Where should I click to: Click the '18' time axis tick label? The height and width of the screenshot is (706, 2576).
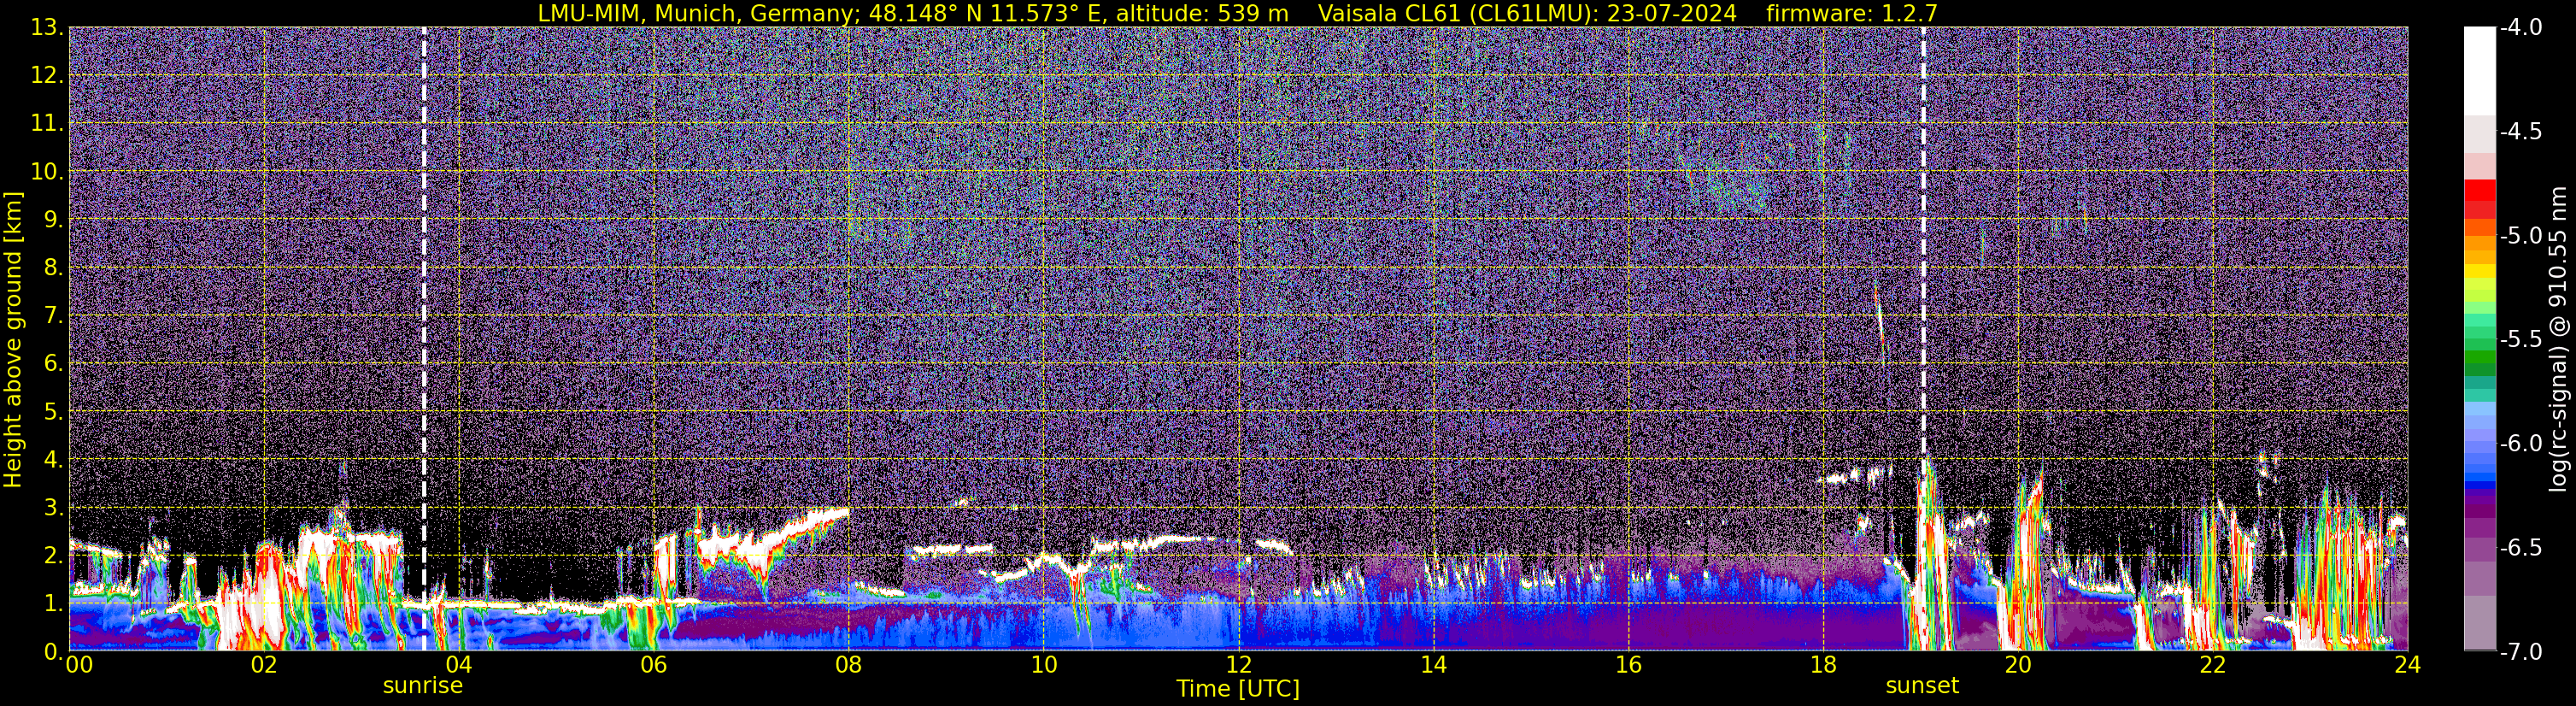click(x=1823, y=665)
